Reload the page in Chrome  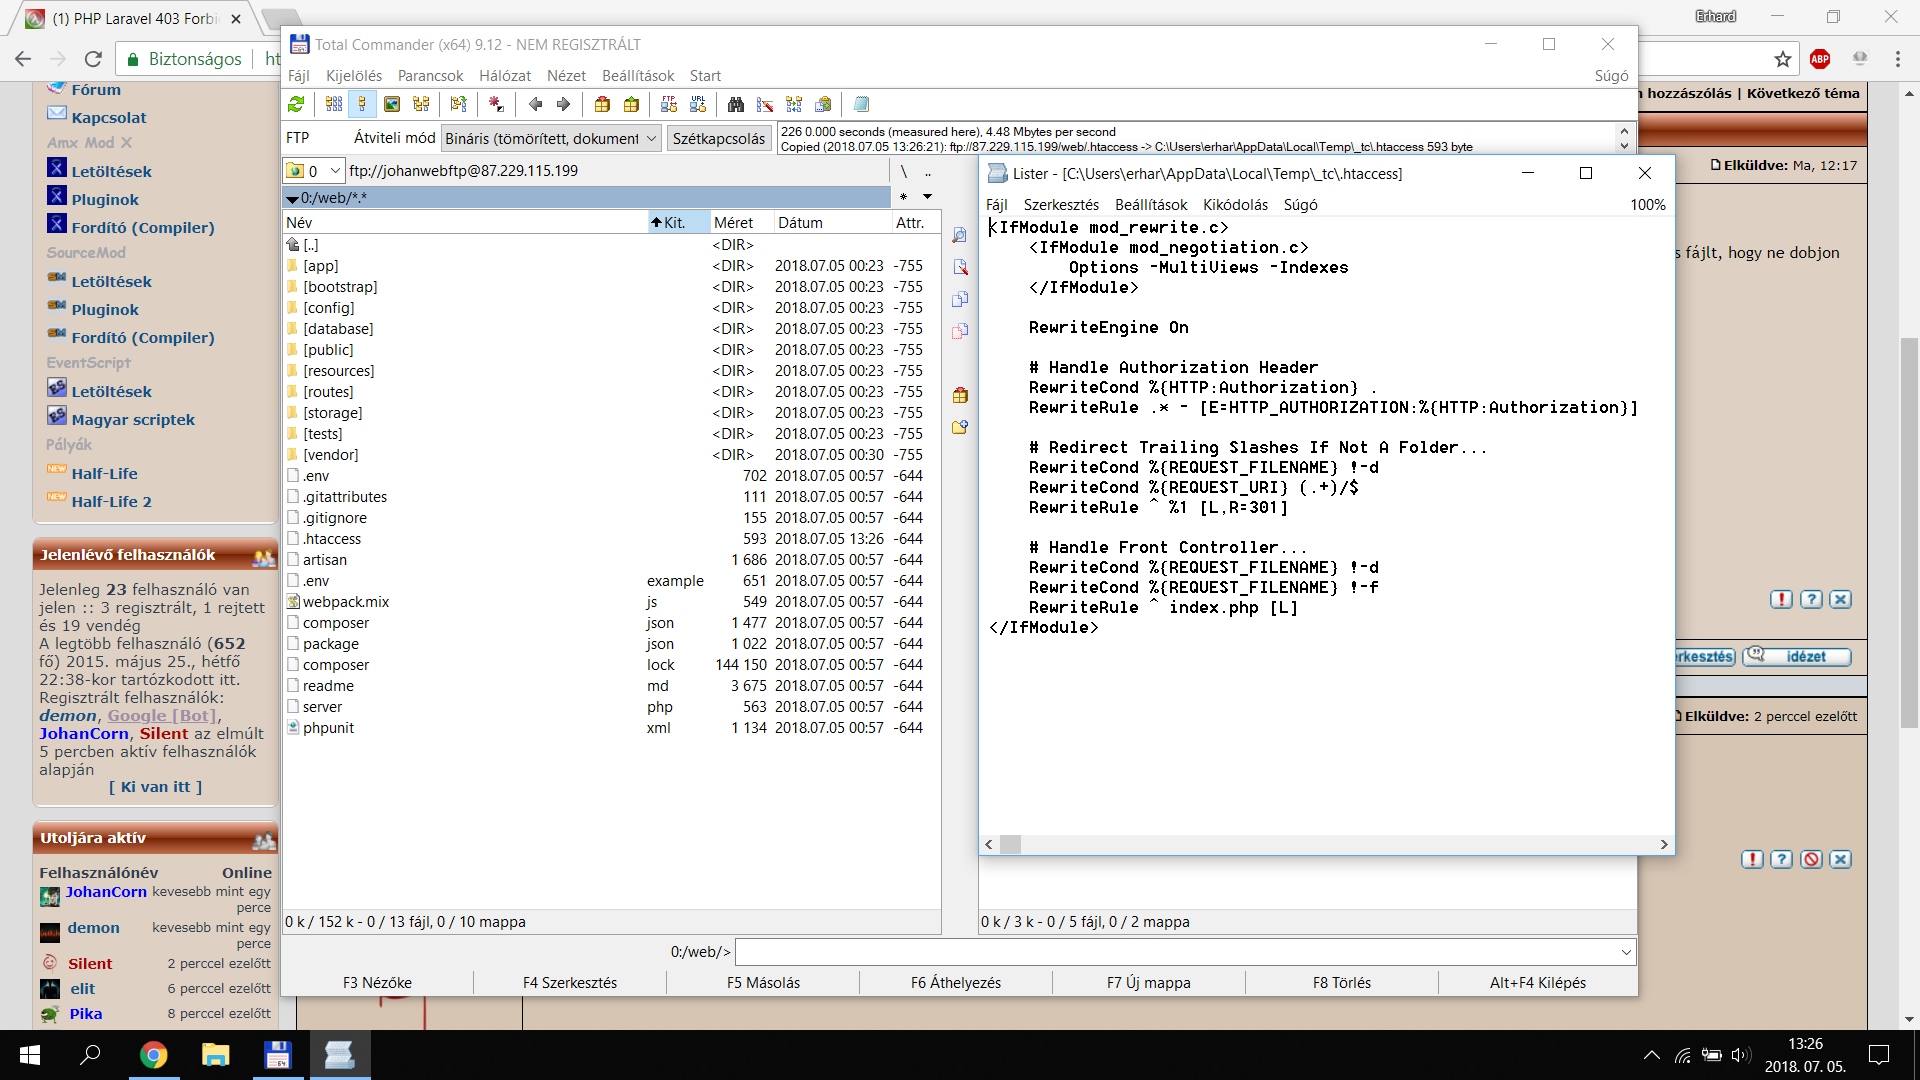tap(93, 59)
